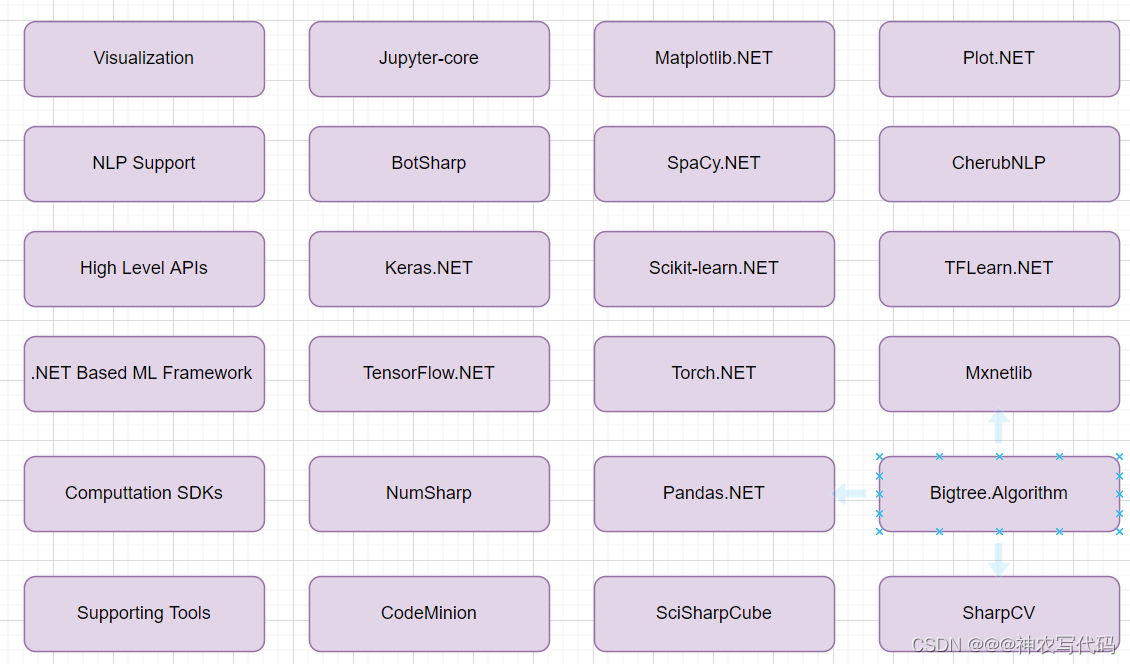Viewport: 1130px width, 664px height.
Task: Click the BotSharp shape
Action: [429, 164]
